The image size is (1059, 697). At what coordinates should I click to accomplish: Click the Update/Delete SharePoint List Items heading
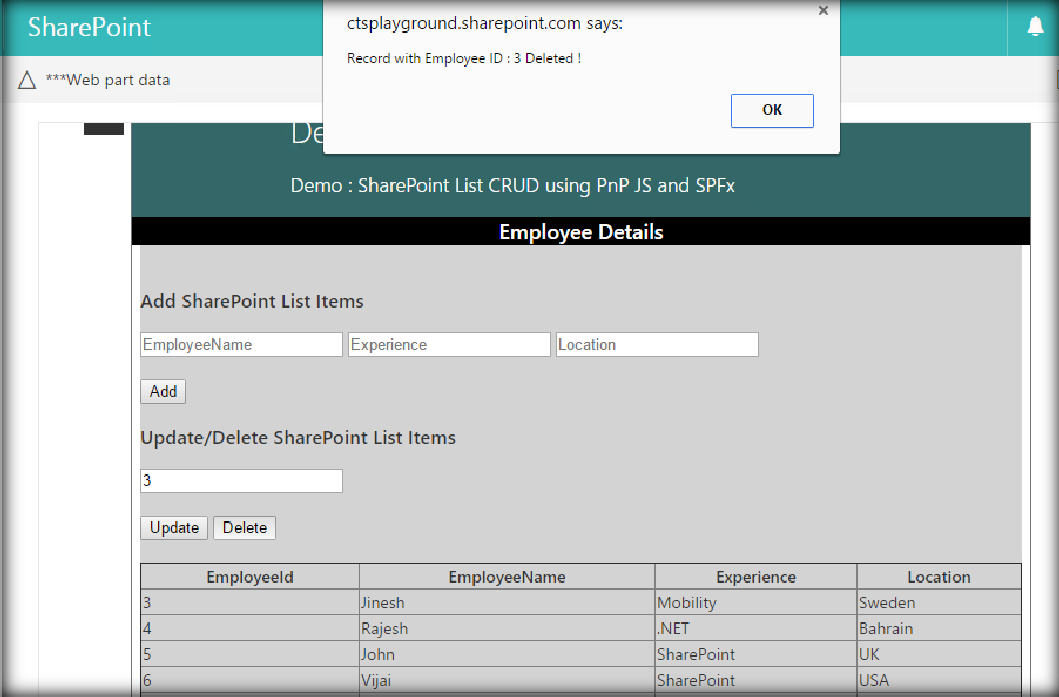click(x=298, y=438)
